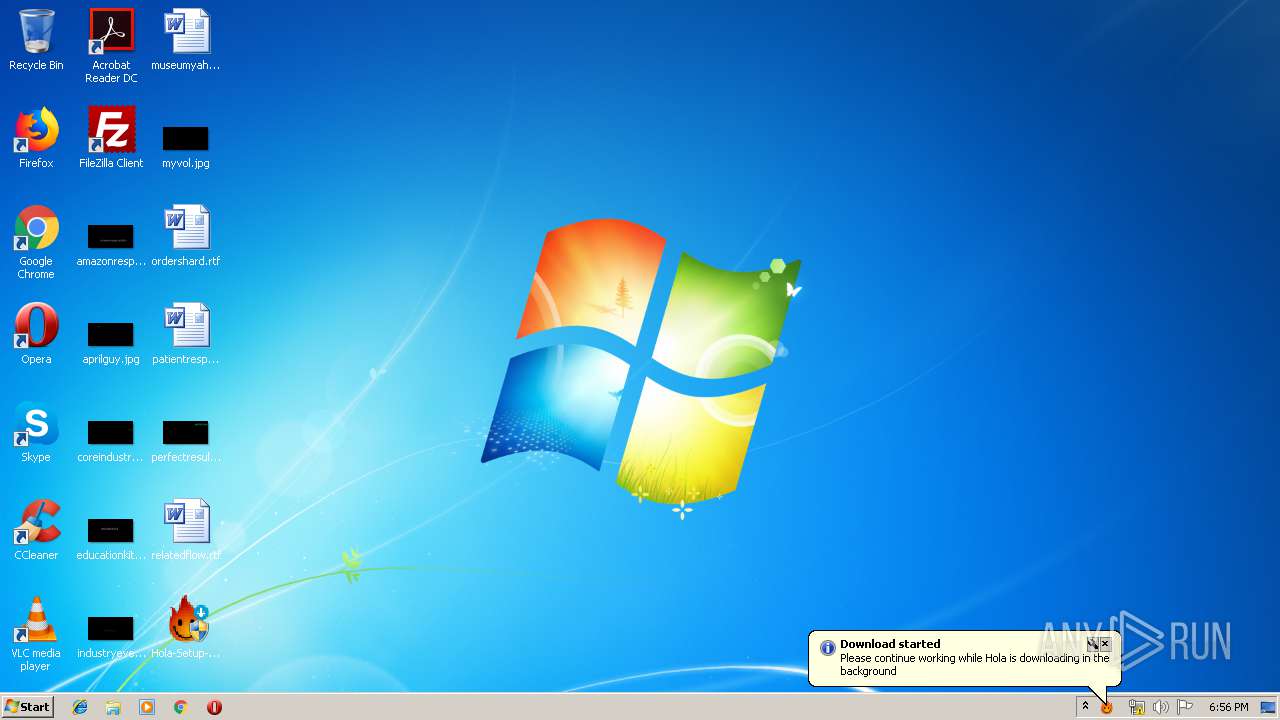This screenshot has height=720, width=1280.
Task: Open the Start menu
Action: click(x=28, y=707)
